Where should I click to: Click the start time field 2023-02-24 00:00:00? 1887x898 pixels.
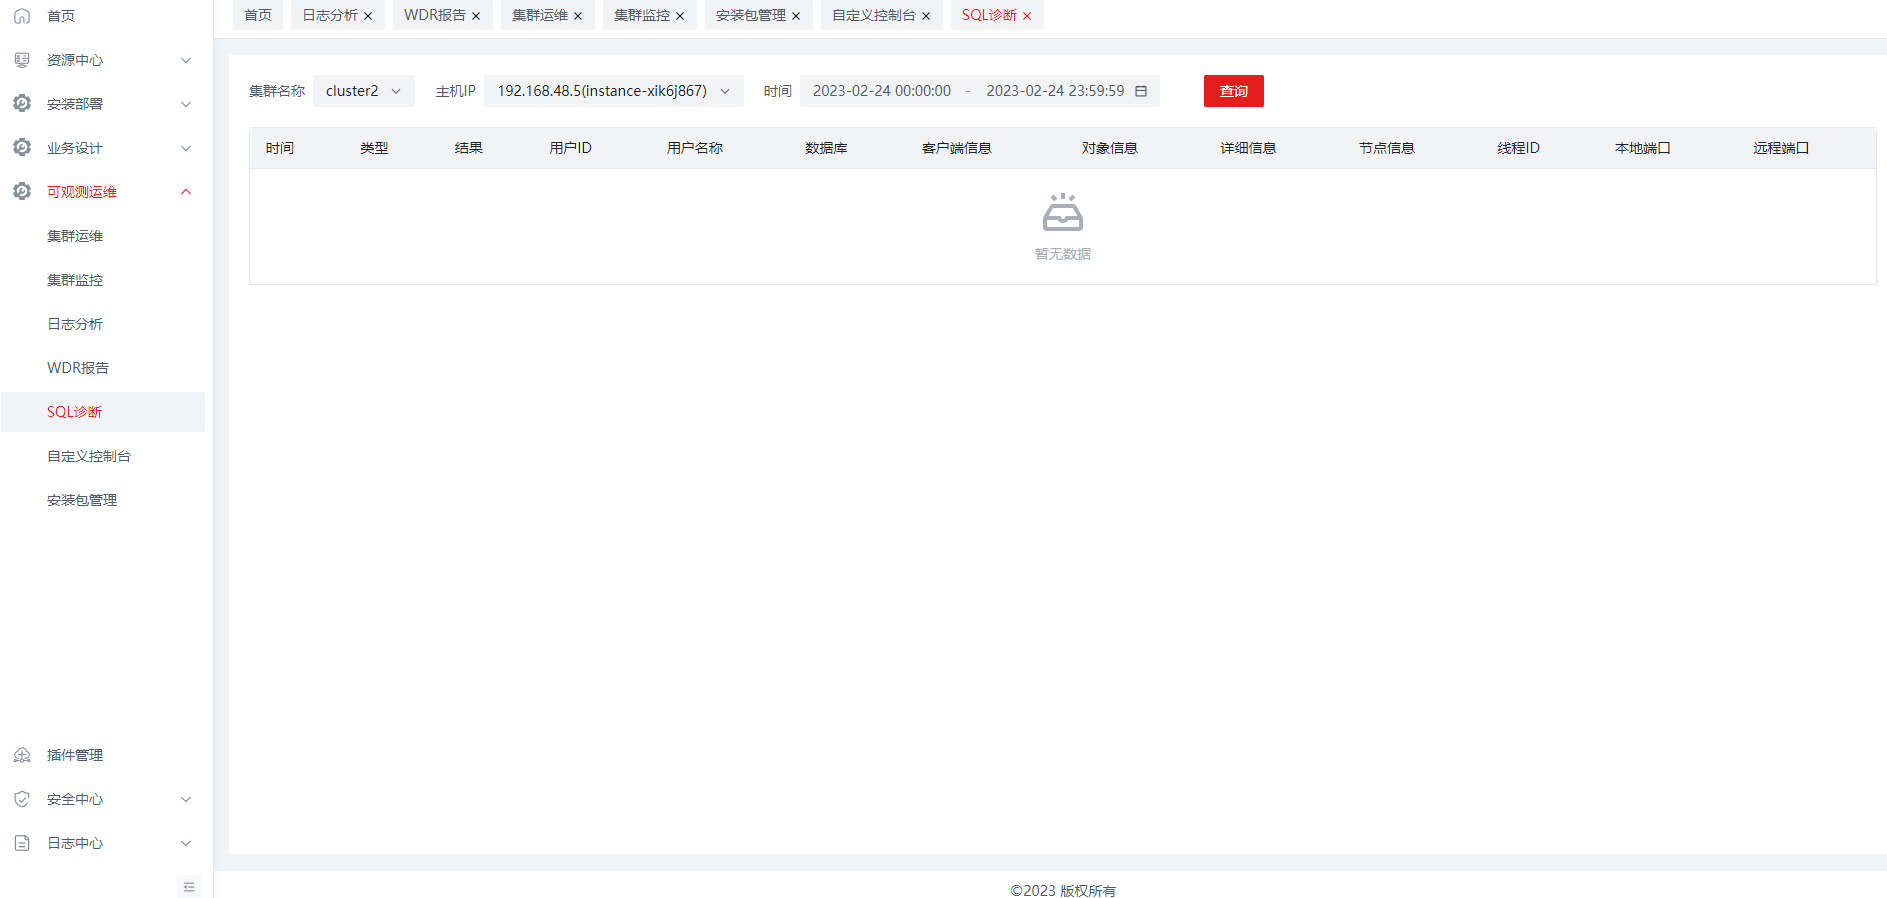coord(881,91)
